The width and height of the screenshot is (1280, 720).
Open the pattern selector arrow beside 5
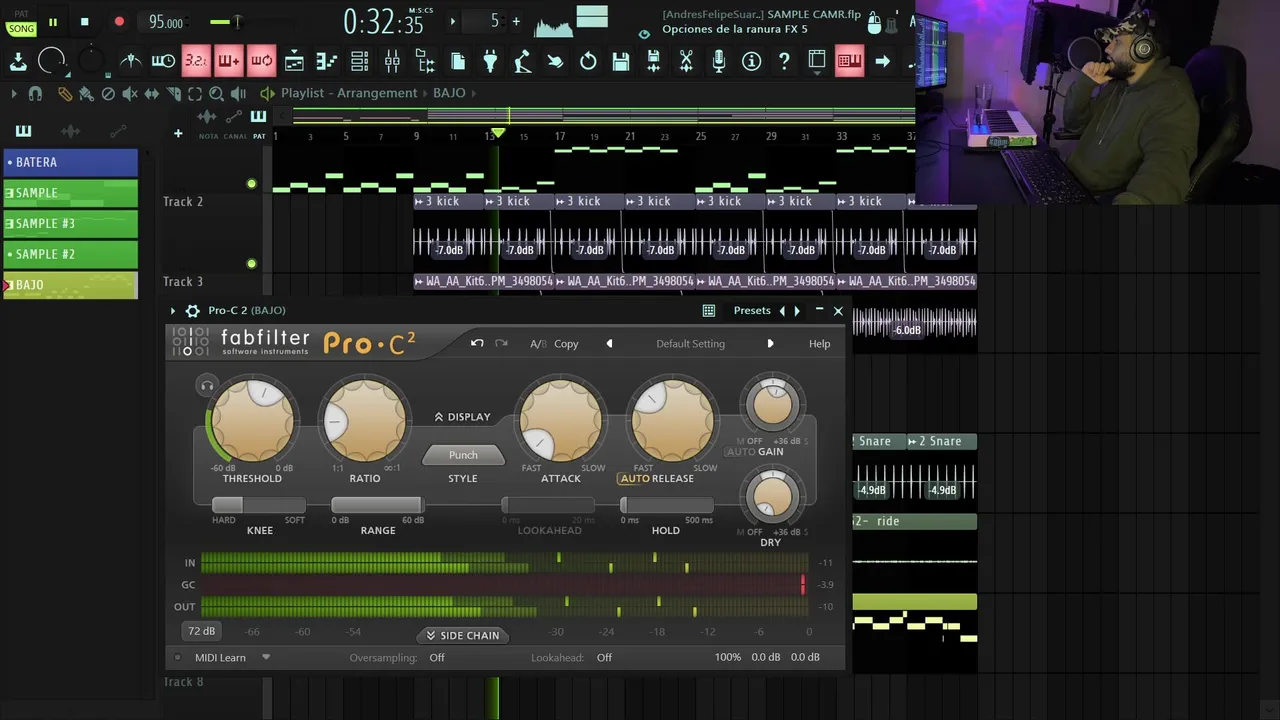pos(452,21)
